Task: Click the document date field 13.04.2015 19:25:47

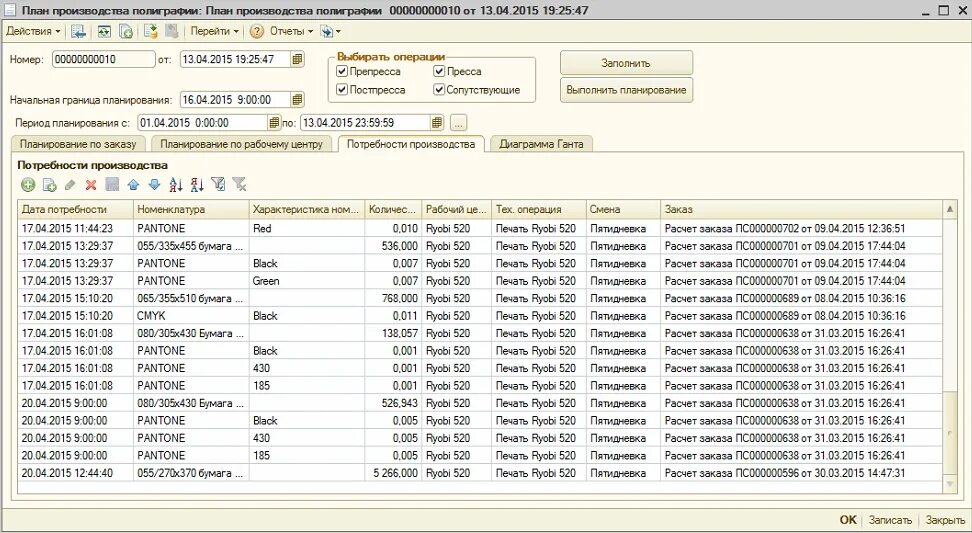Action: [235, 59]
